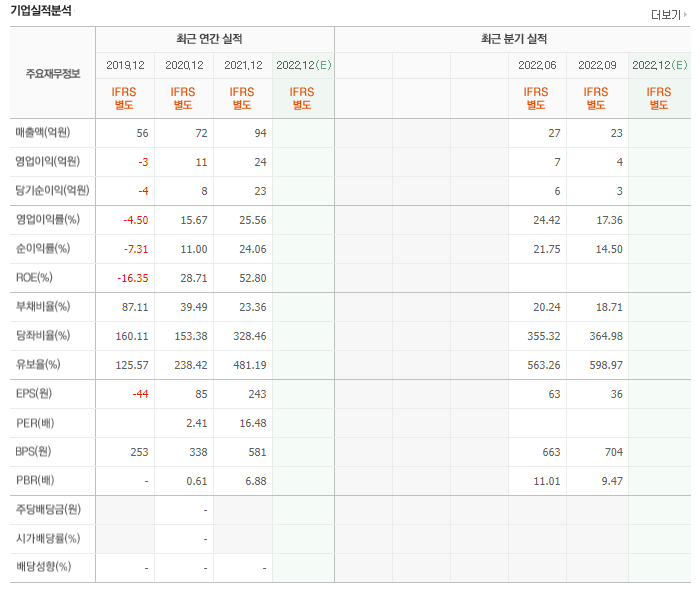Viewport: 700px width, 593px height.
Task: Click the PBR value 11.01
Action: coord(547,481)
